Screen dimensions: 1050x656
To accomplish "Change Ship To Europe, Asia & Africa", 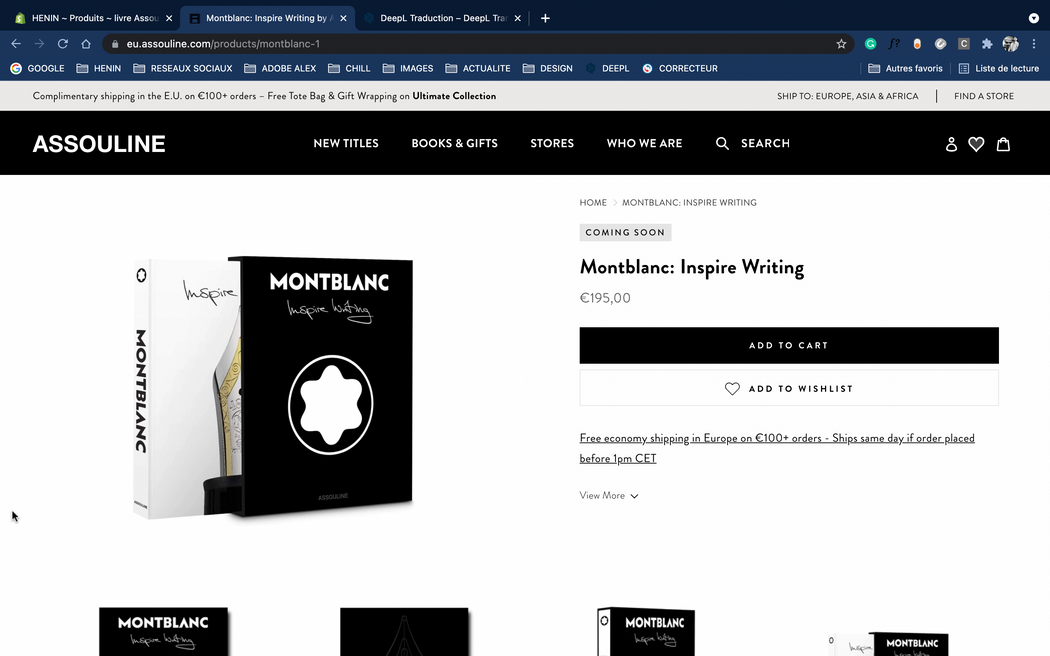I will [847, 96].
